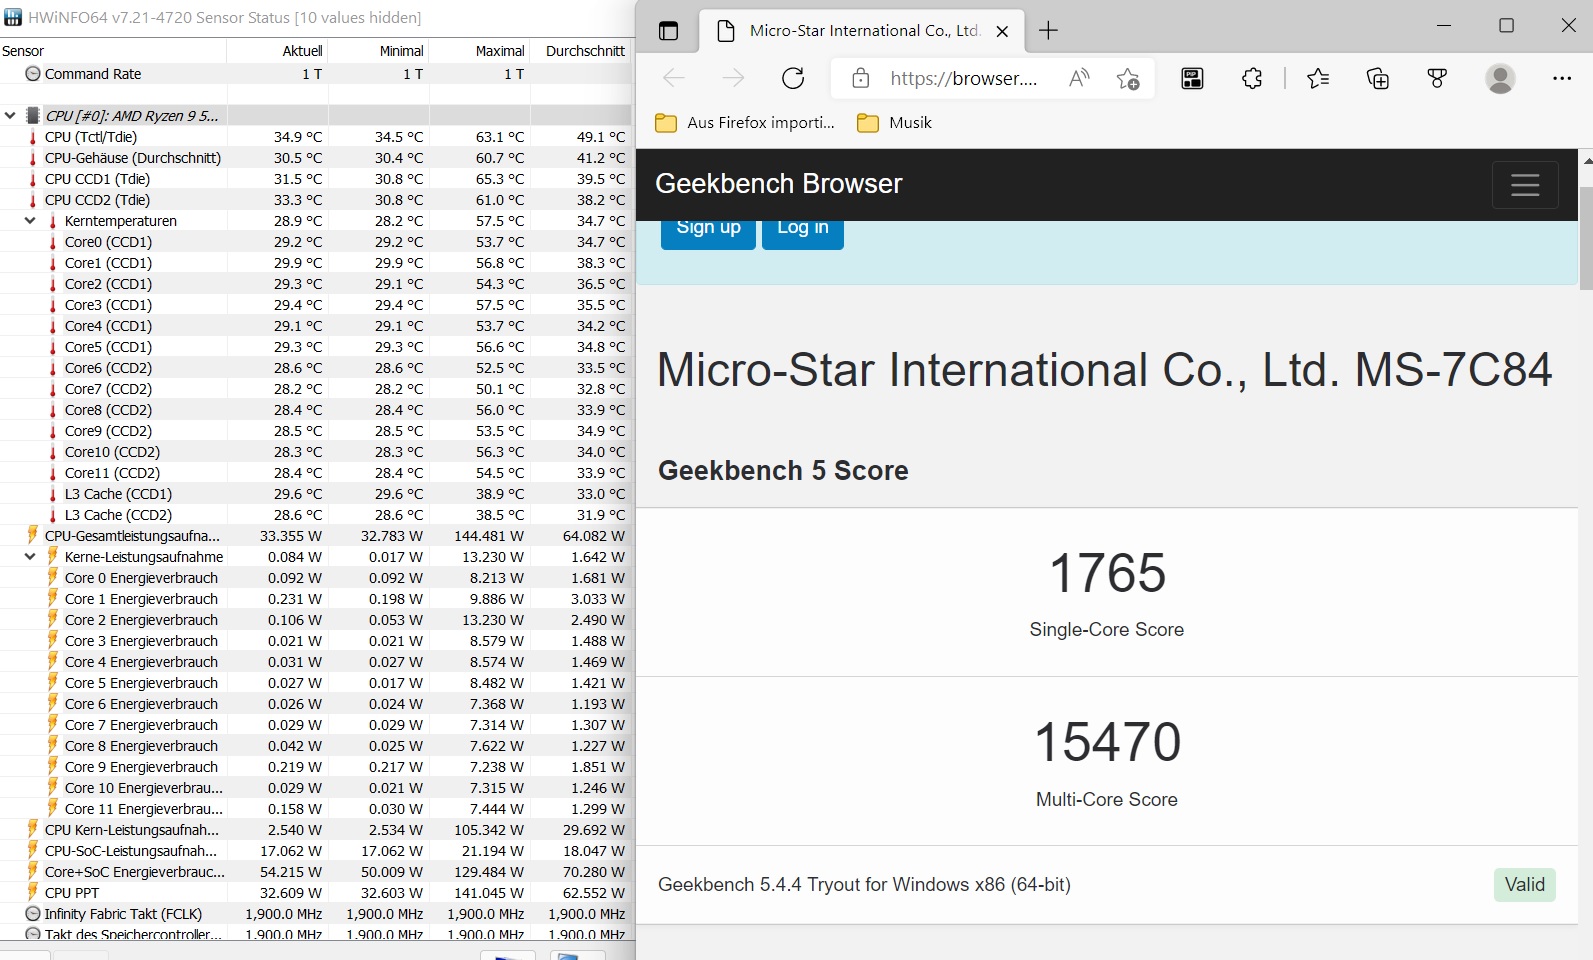Select the L3 Cache (CCD2) row
Image resolution: width=1593 pixels, height=960 pixels.
tap(316, 515)
